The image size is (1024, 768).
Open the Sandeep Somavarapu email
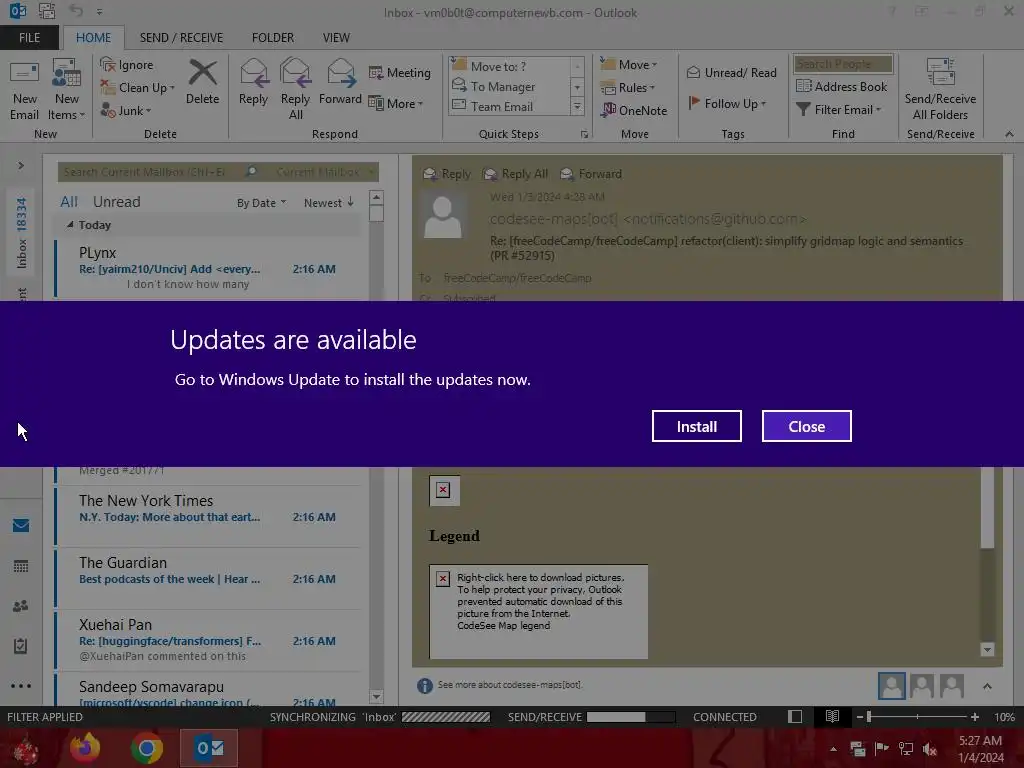(208, 692)
